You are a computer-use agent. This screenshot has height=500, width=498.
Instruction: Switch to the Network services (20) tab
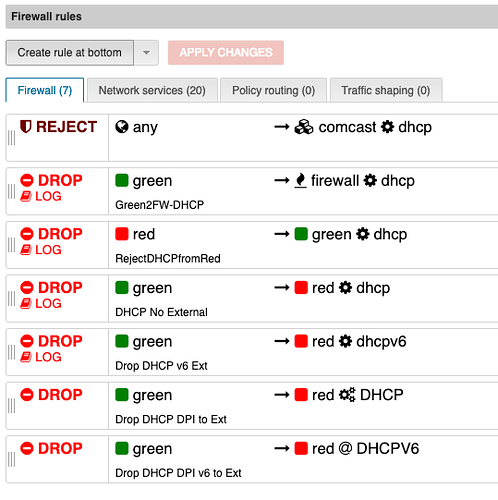click(x=152, y=90)
